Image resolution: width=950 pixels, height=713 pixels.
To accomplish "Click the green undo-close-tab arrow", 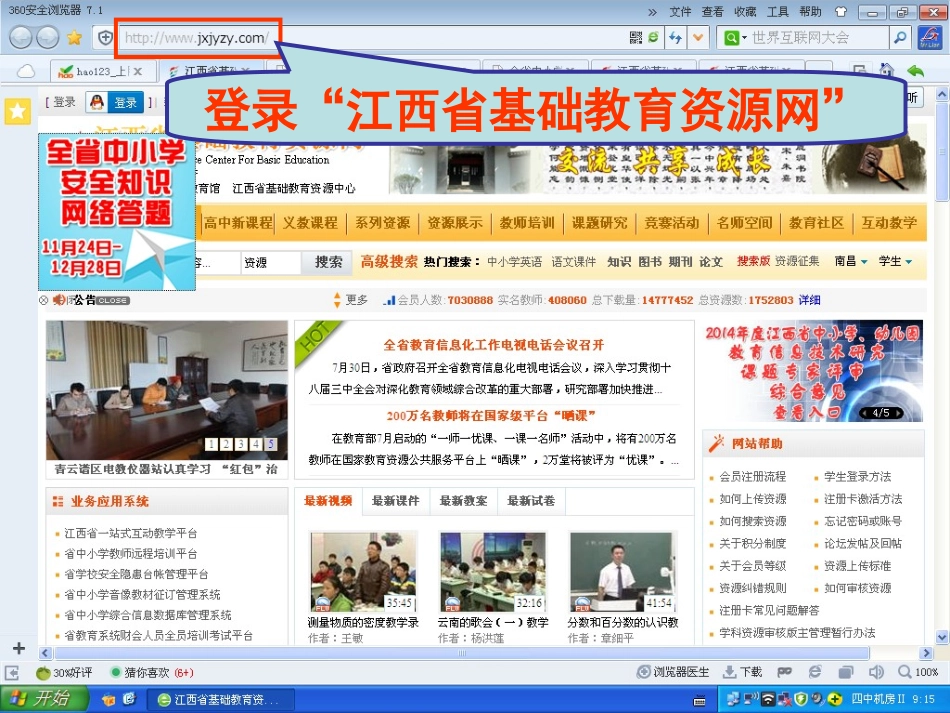I will click(915, 71).
